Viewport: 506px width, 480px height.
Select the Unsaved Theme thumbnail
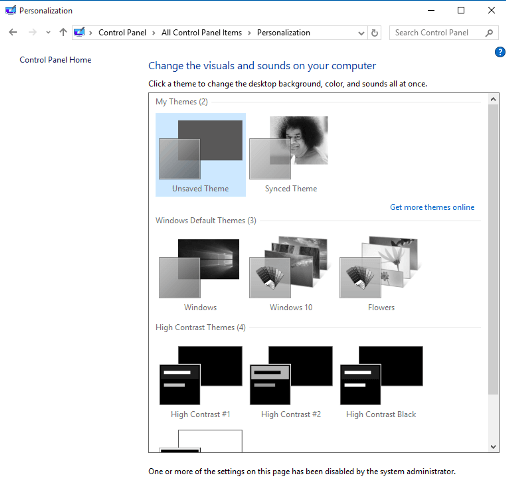201,155
